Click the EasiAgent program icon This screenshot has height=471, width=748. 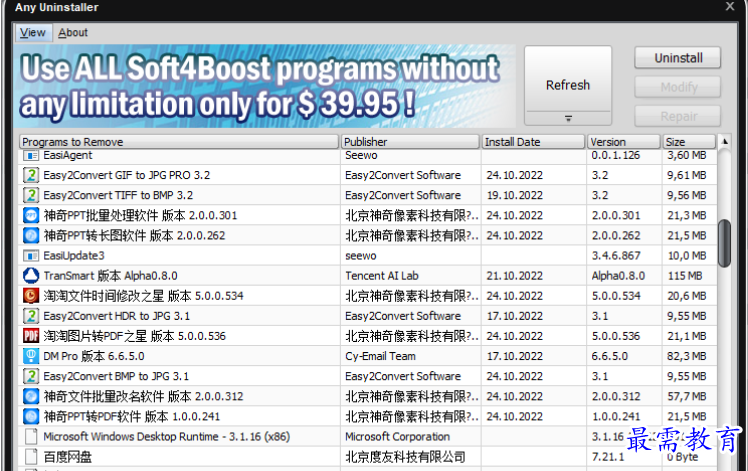[x=31, y=156]
